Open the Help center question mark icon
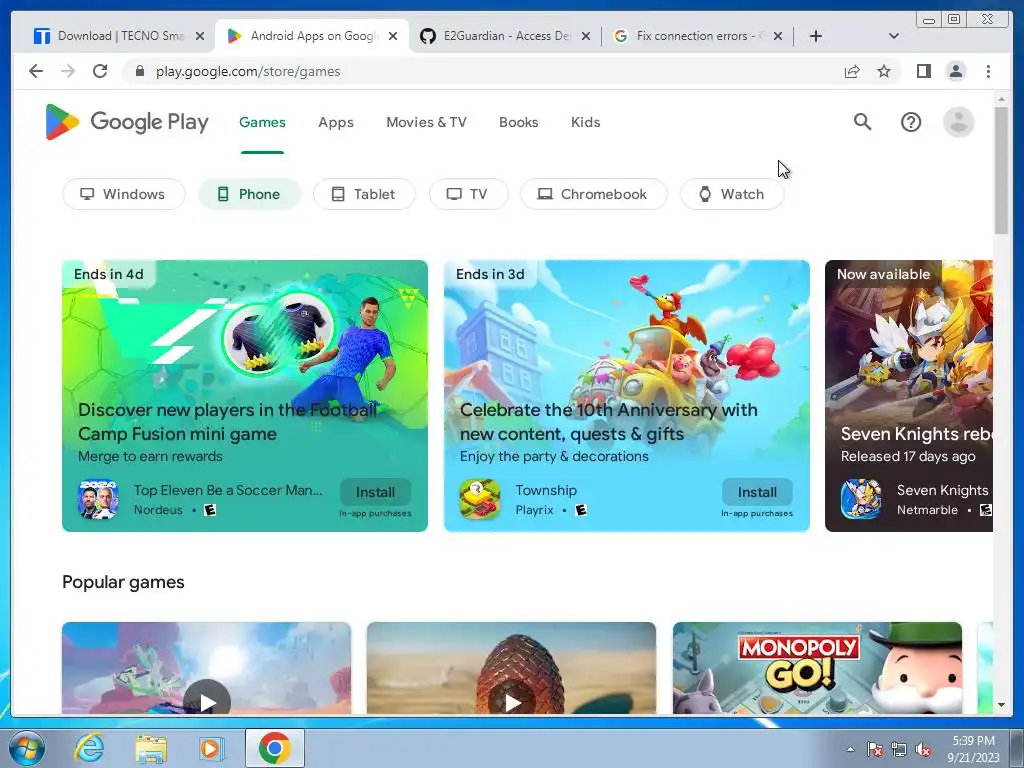 point(910,122)
